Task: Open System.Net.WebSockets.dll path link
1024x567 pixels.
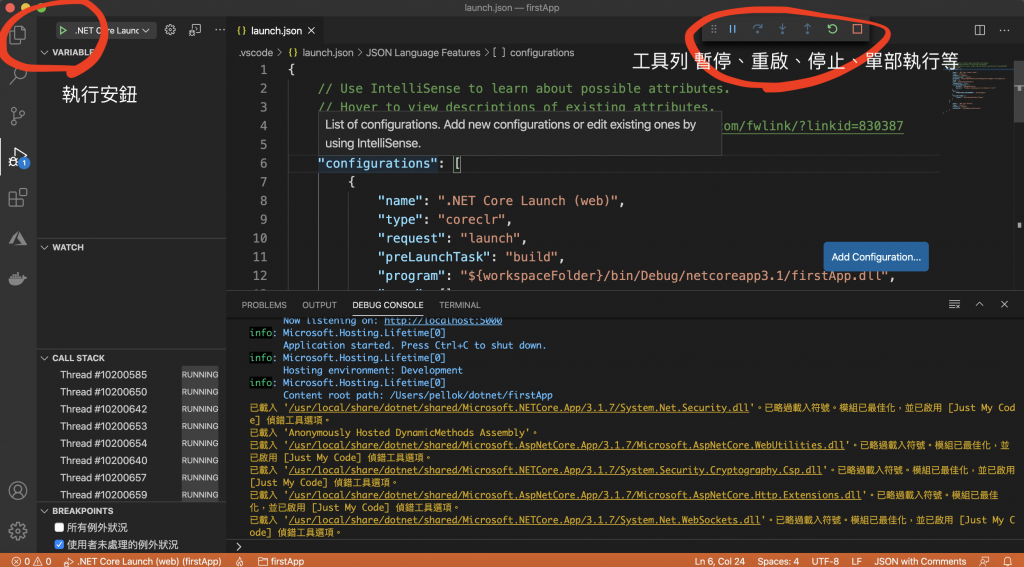Action: click(x=524, y=520)
